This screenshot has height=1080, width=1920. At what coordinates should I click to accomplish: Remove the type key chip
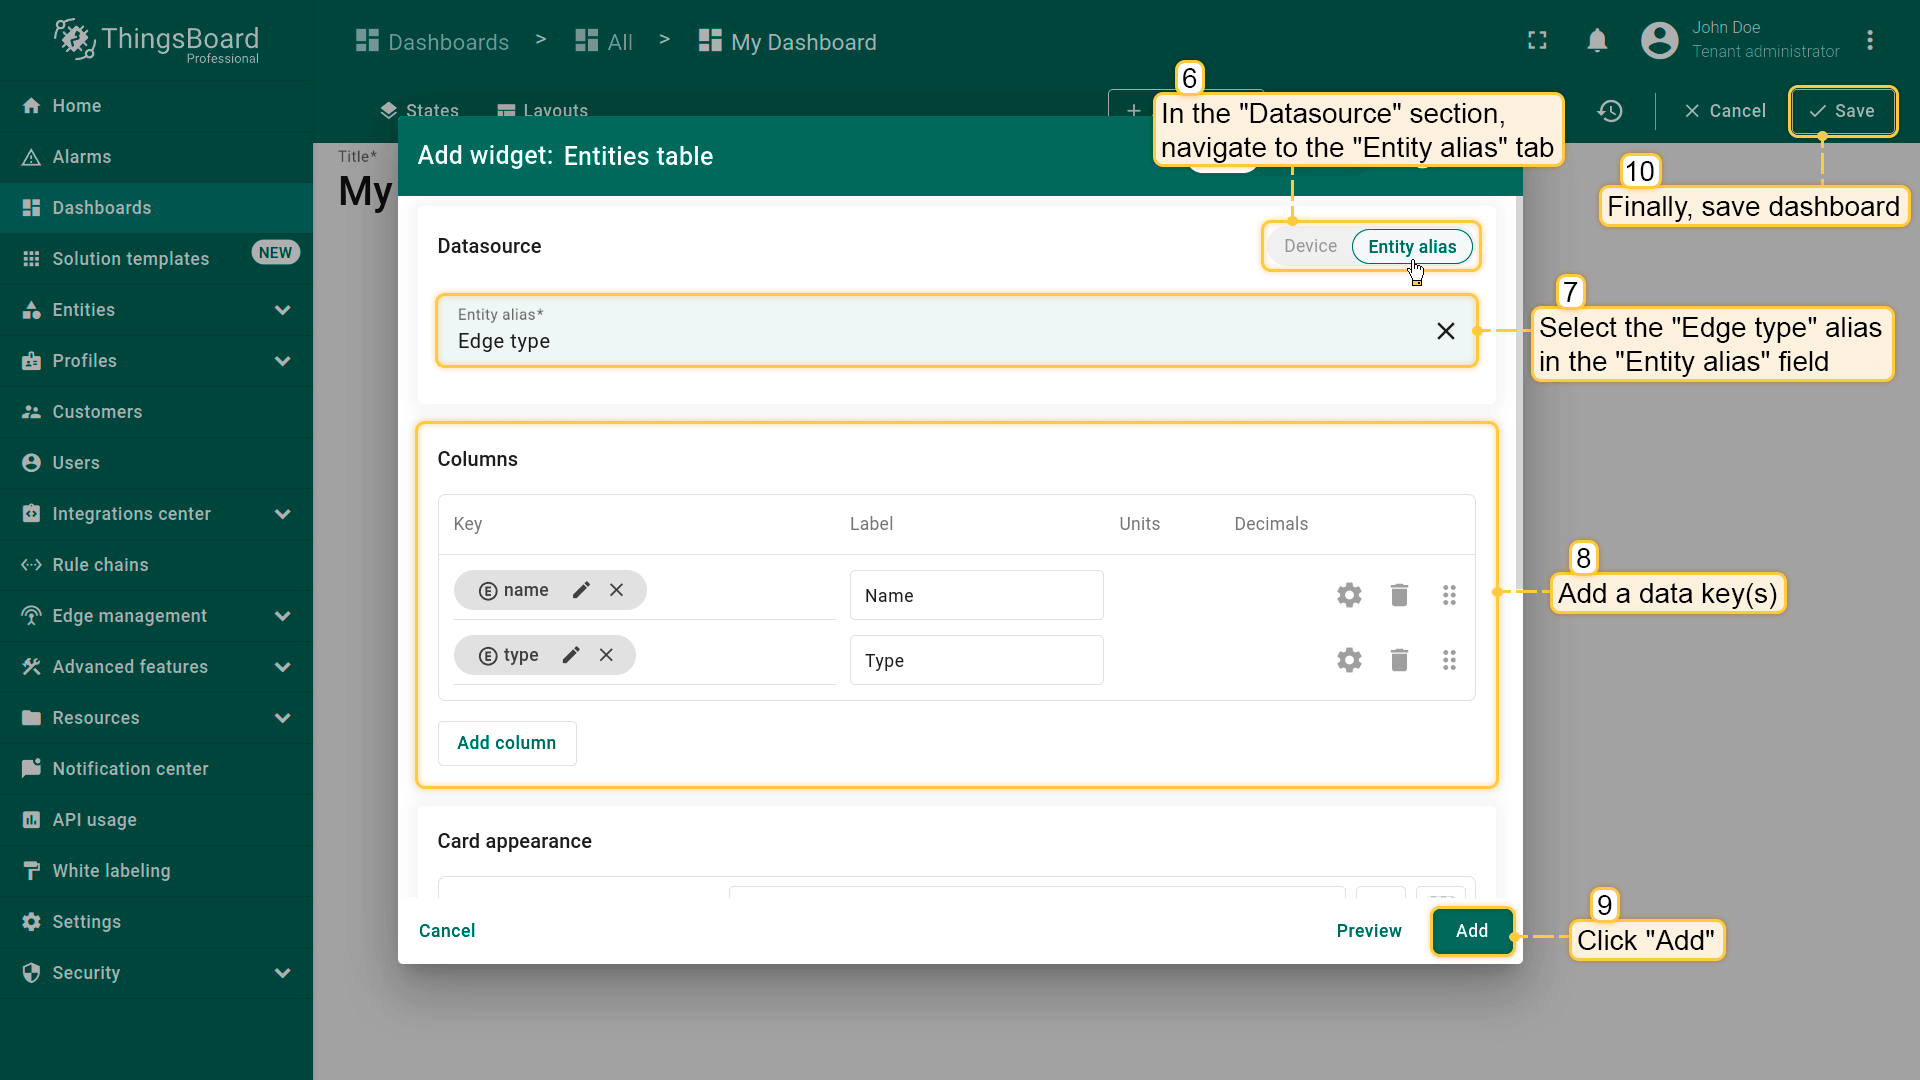(x=606, y=656)
